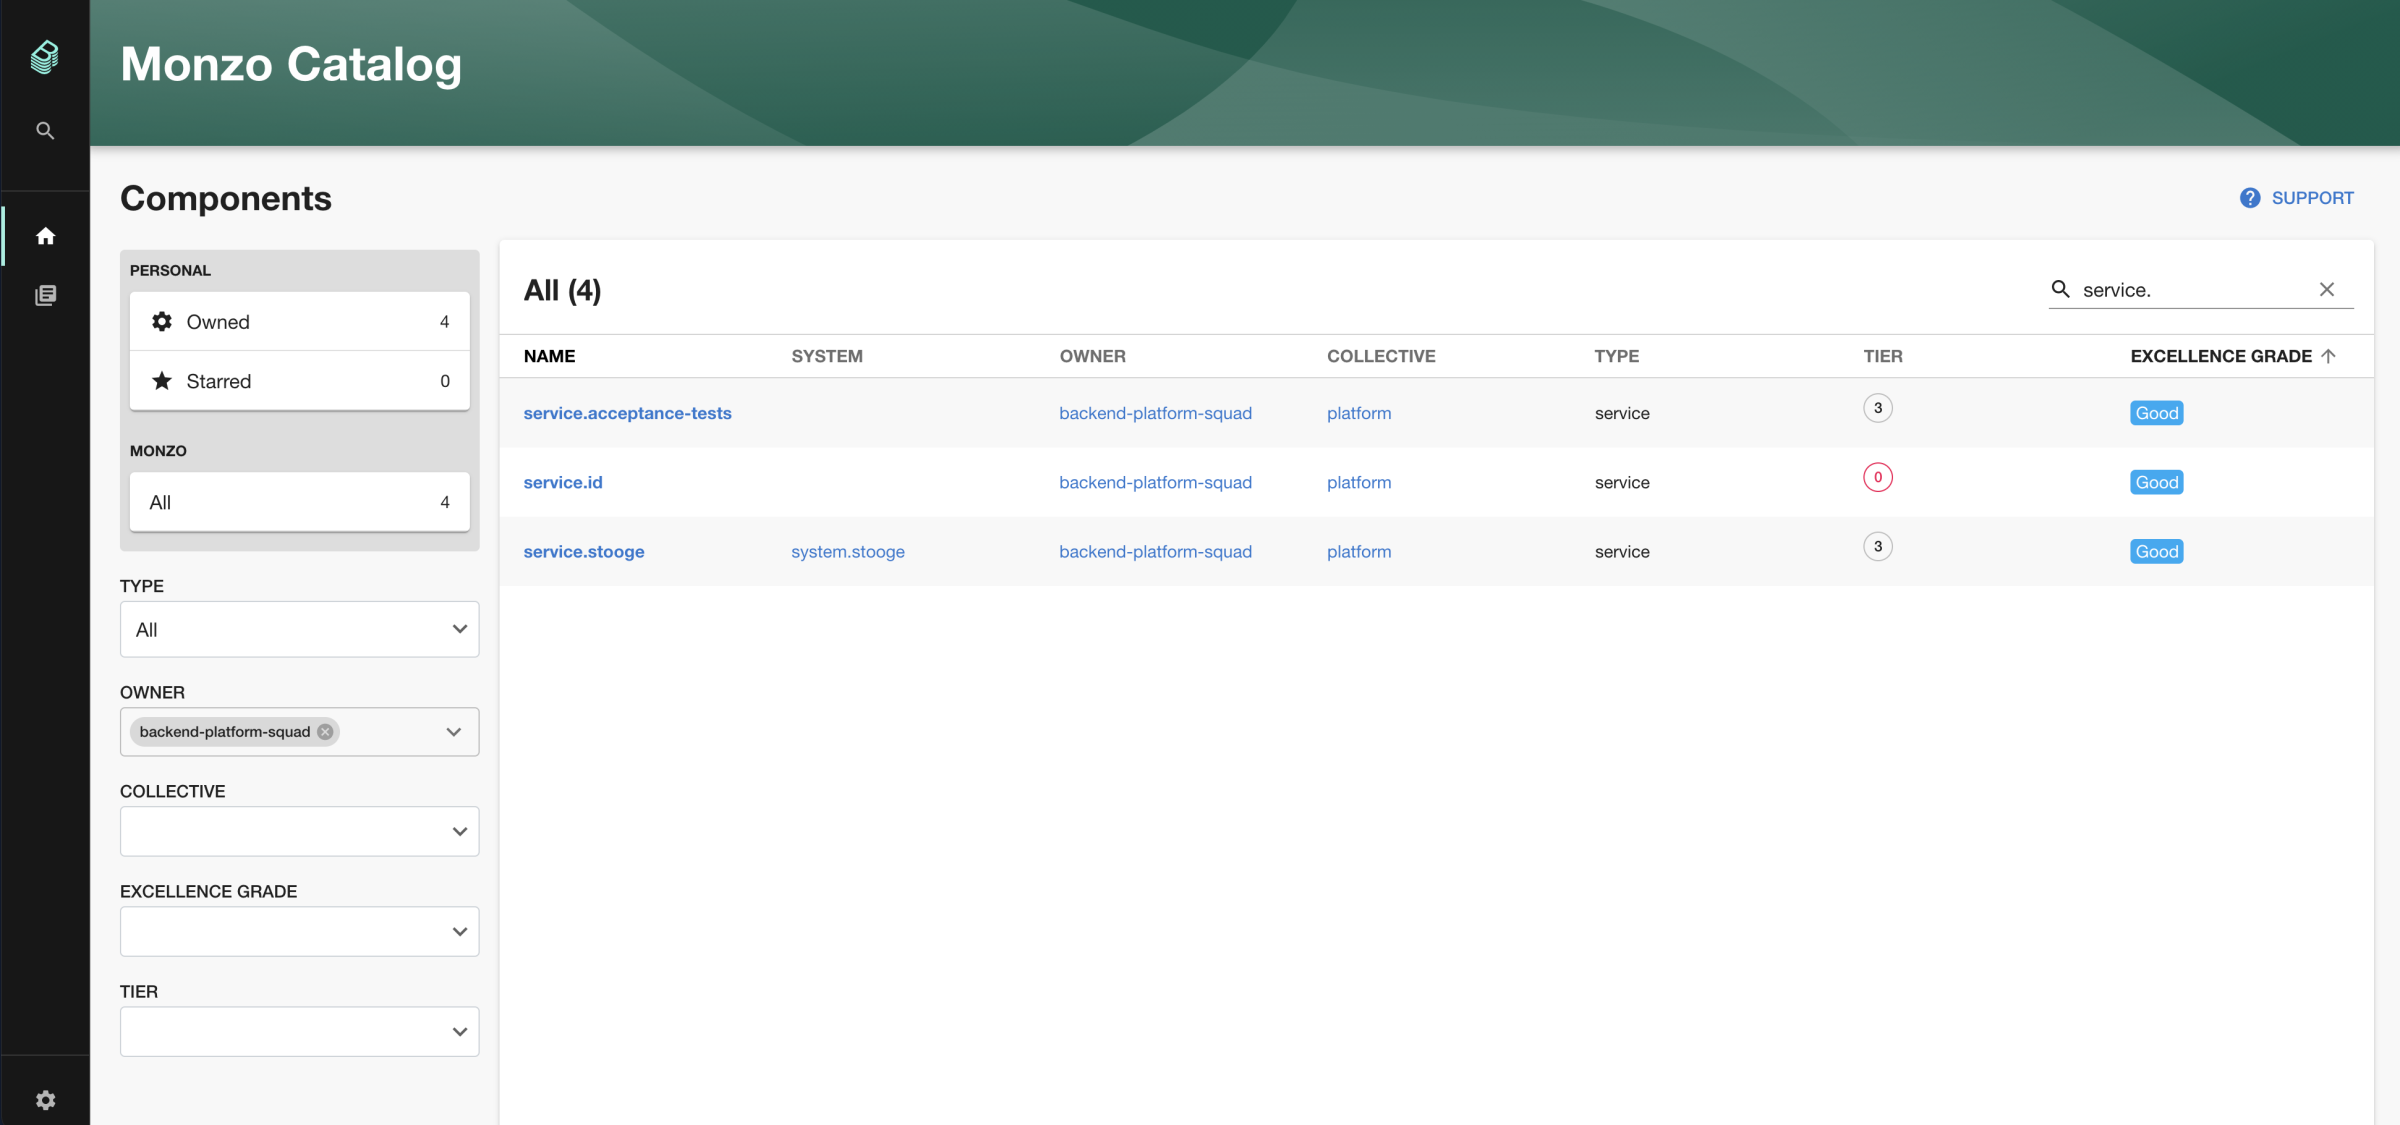Click the settings gear icon in sidebar

click(44, 1099)
